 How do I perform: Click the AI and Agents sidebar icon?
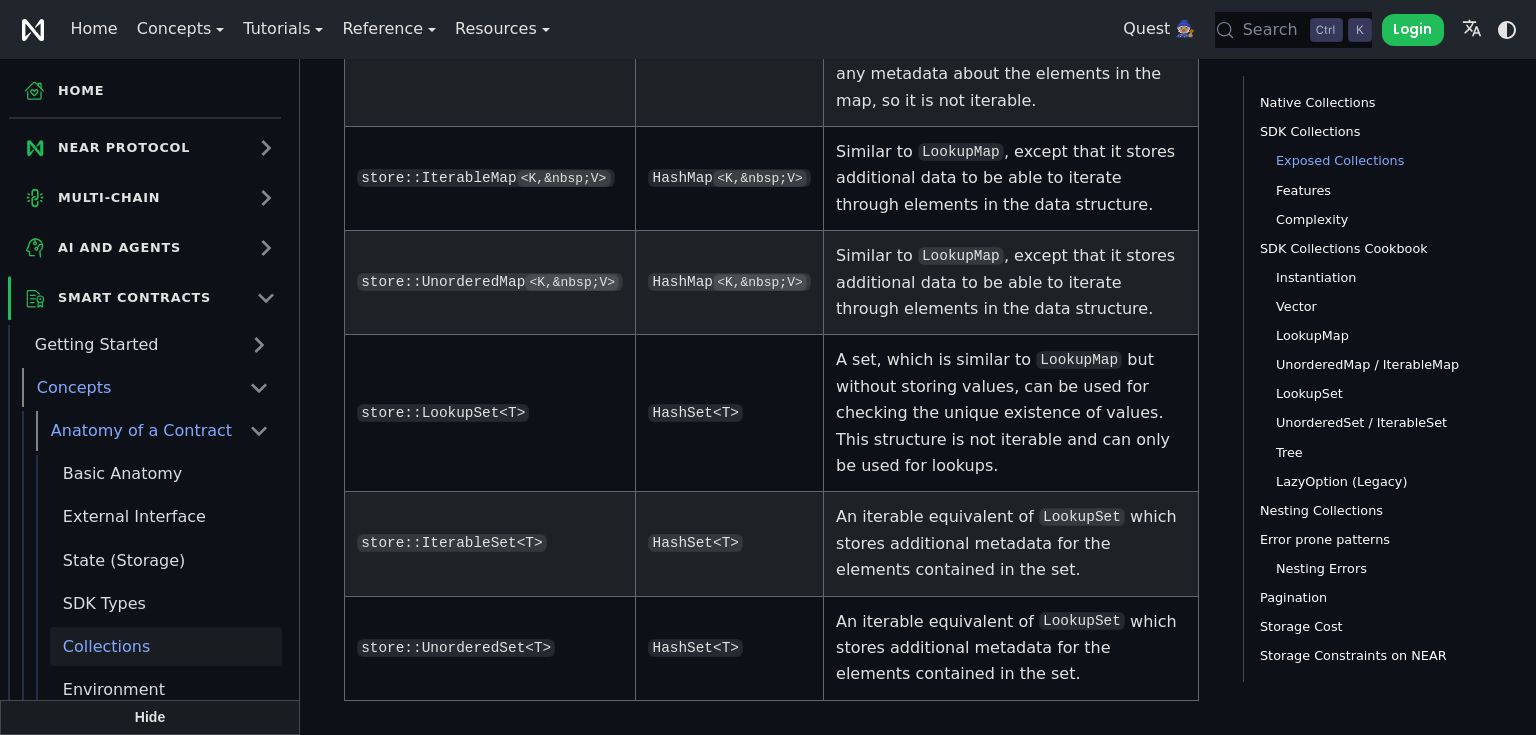35,248
